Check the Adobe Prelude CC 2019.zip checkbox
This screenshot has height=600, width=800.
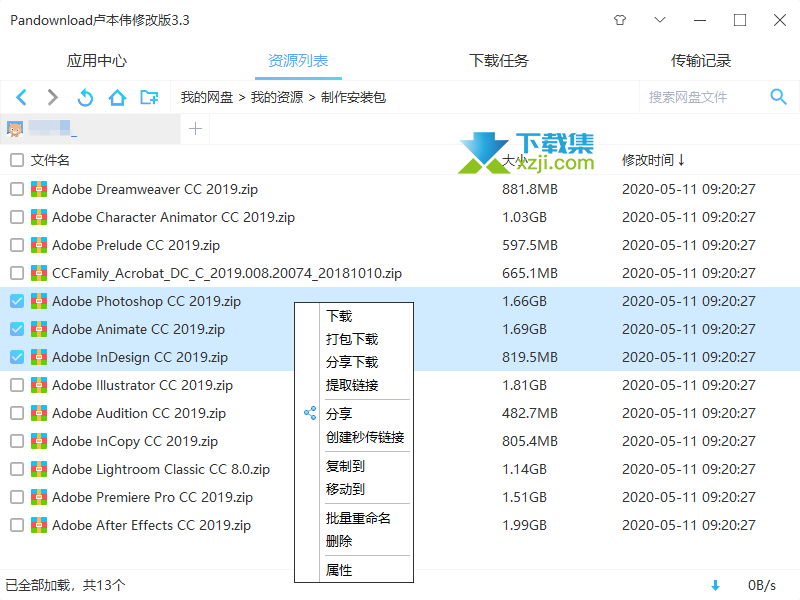tap(17, 245)
